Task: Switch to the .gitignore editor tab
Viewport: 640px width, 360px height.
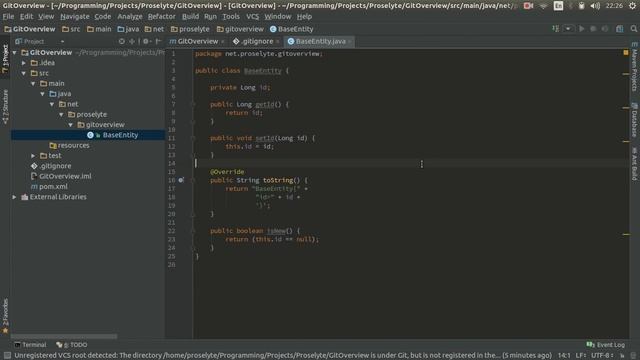Action: (x=256, y=41)
